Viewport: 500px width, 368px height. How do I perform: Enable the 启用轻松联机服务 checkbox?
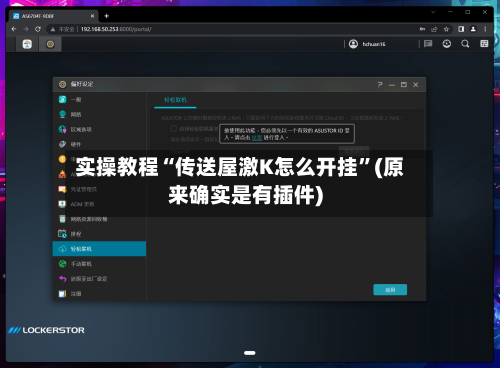(173, 128)
